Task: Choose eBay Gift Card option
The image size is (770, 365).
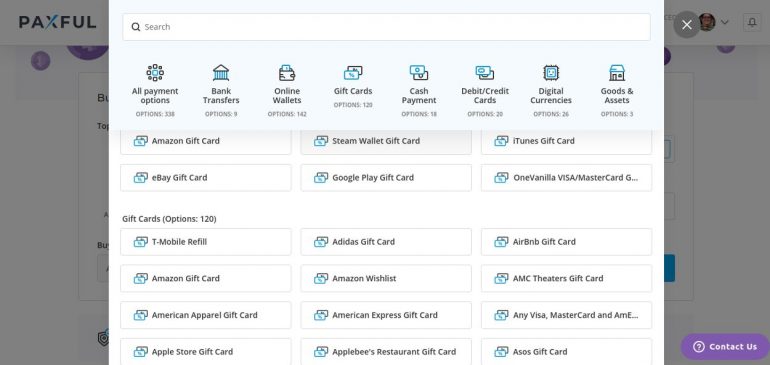Action: [x=206, y=177]
